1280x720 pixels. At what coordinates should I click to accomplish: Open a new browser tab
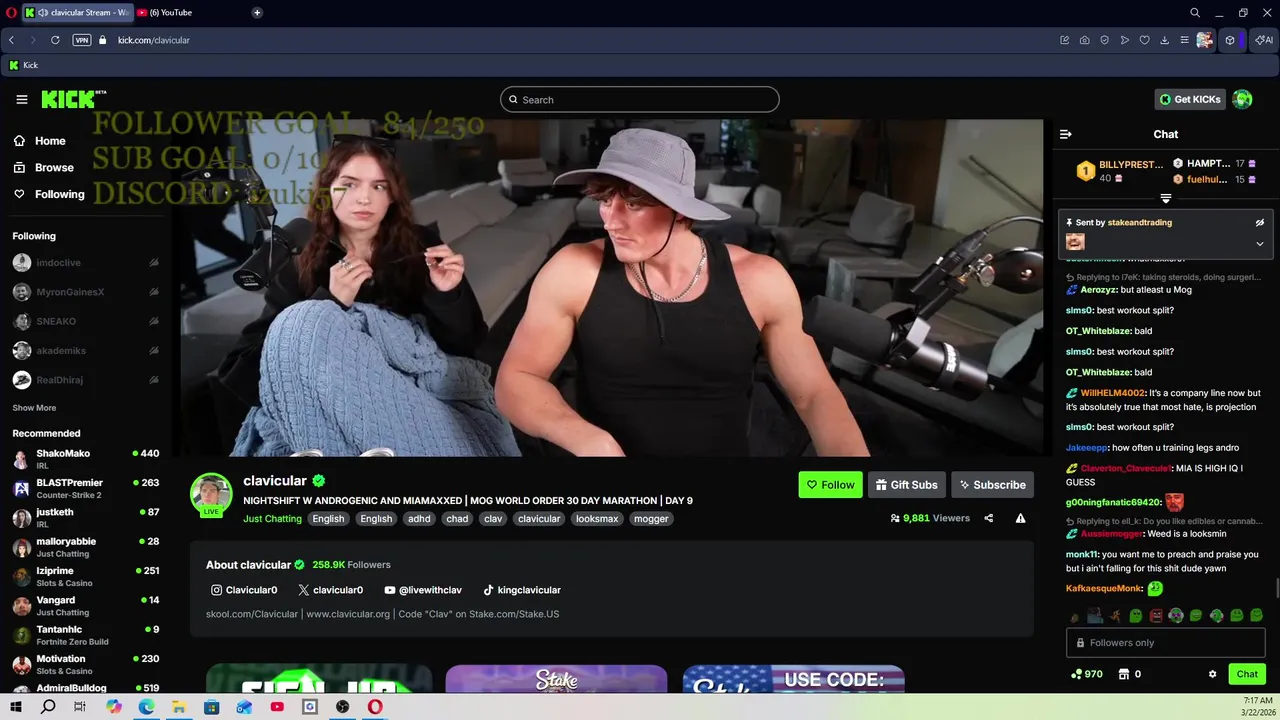pos(257,13)
